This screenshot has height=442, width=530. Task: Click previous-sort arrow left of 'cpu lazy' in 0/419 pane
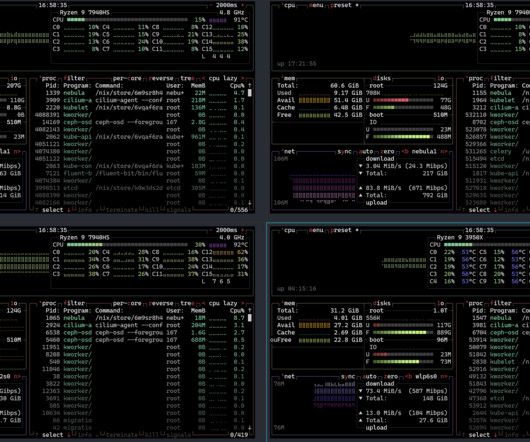[203, 303]
